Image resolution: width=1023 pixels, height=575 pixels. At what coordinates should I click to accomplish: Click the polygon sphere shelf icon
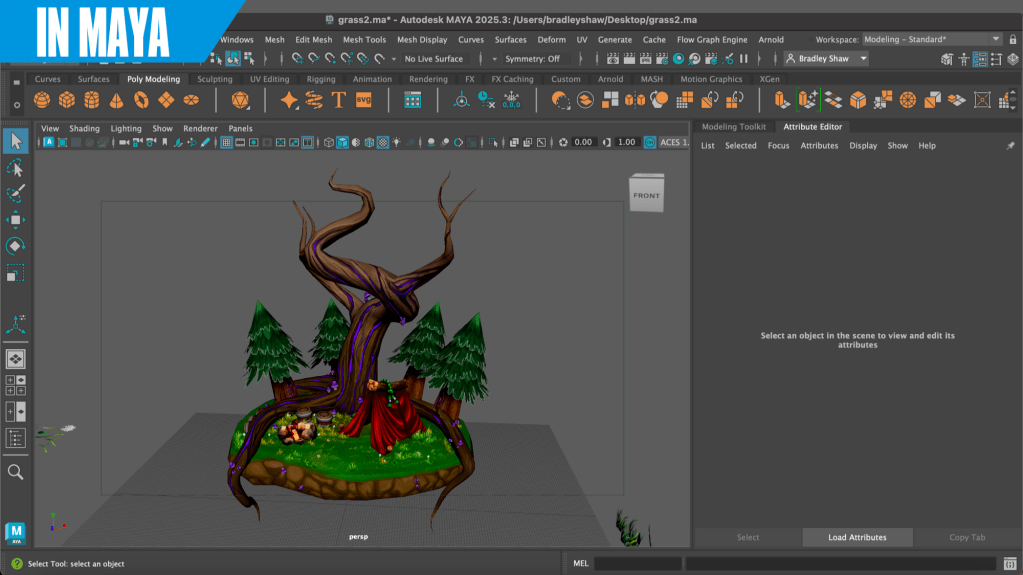pyautogui.click(x=42, y=100)
